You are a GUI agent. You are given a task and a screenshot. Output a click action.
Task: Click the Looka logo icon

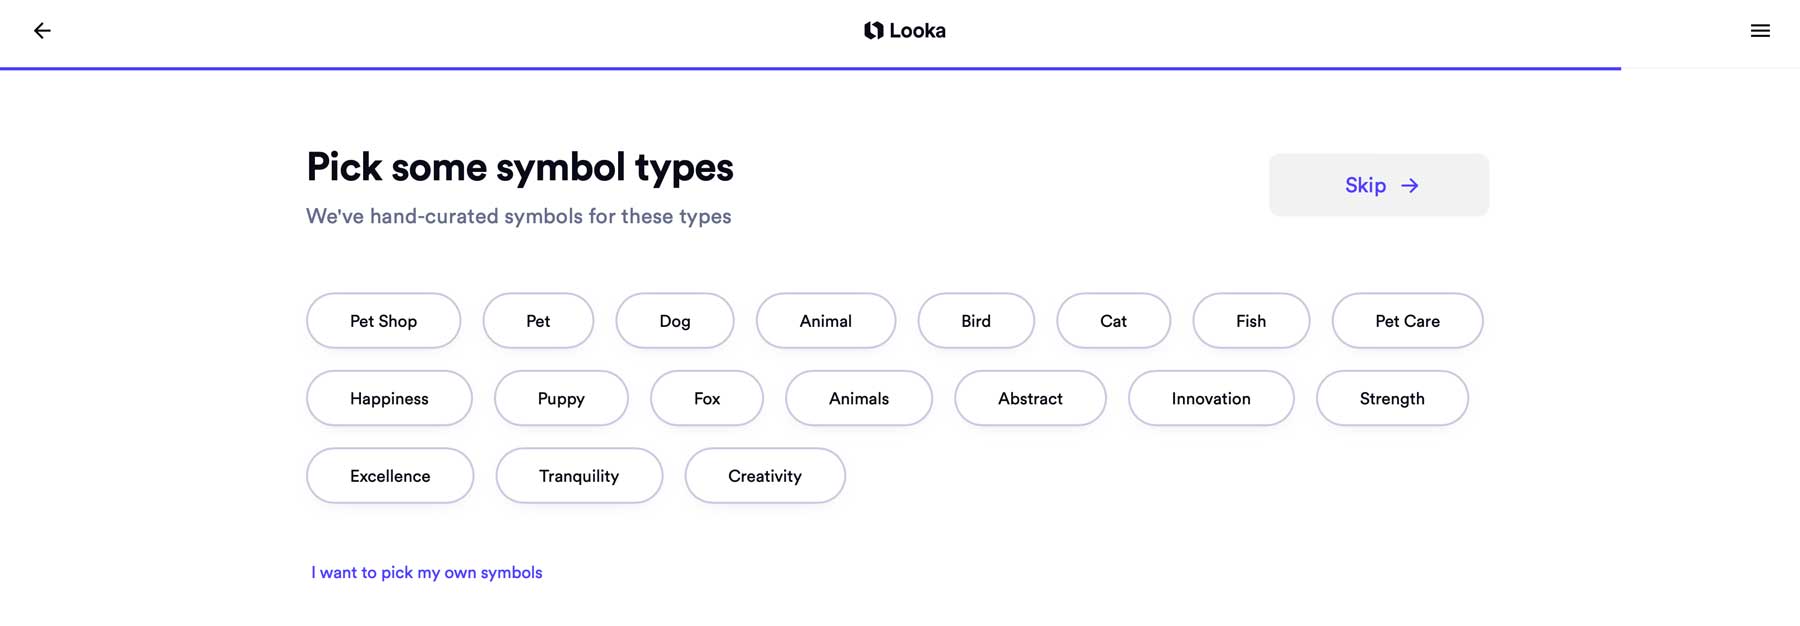[x=872, y=30]
